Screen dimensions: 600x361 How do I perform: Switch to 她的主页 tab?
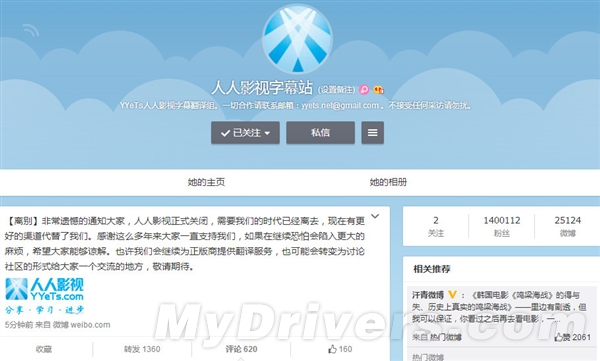point(206,182)
